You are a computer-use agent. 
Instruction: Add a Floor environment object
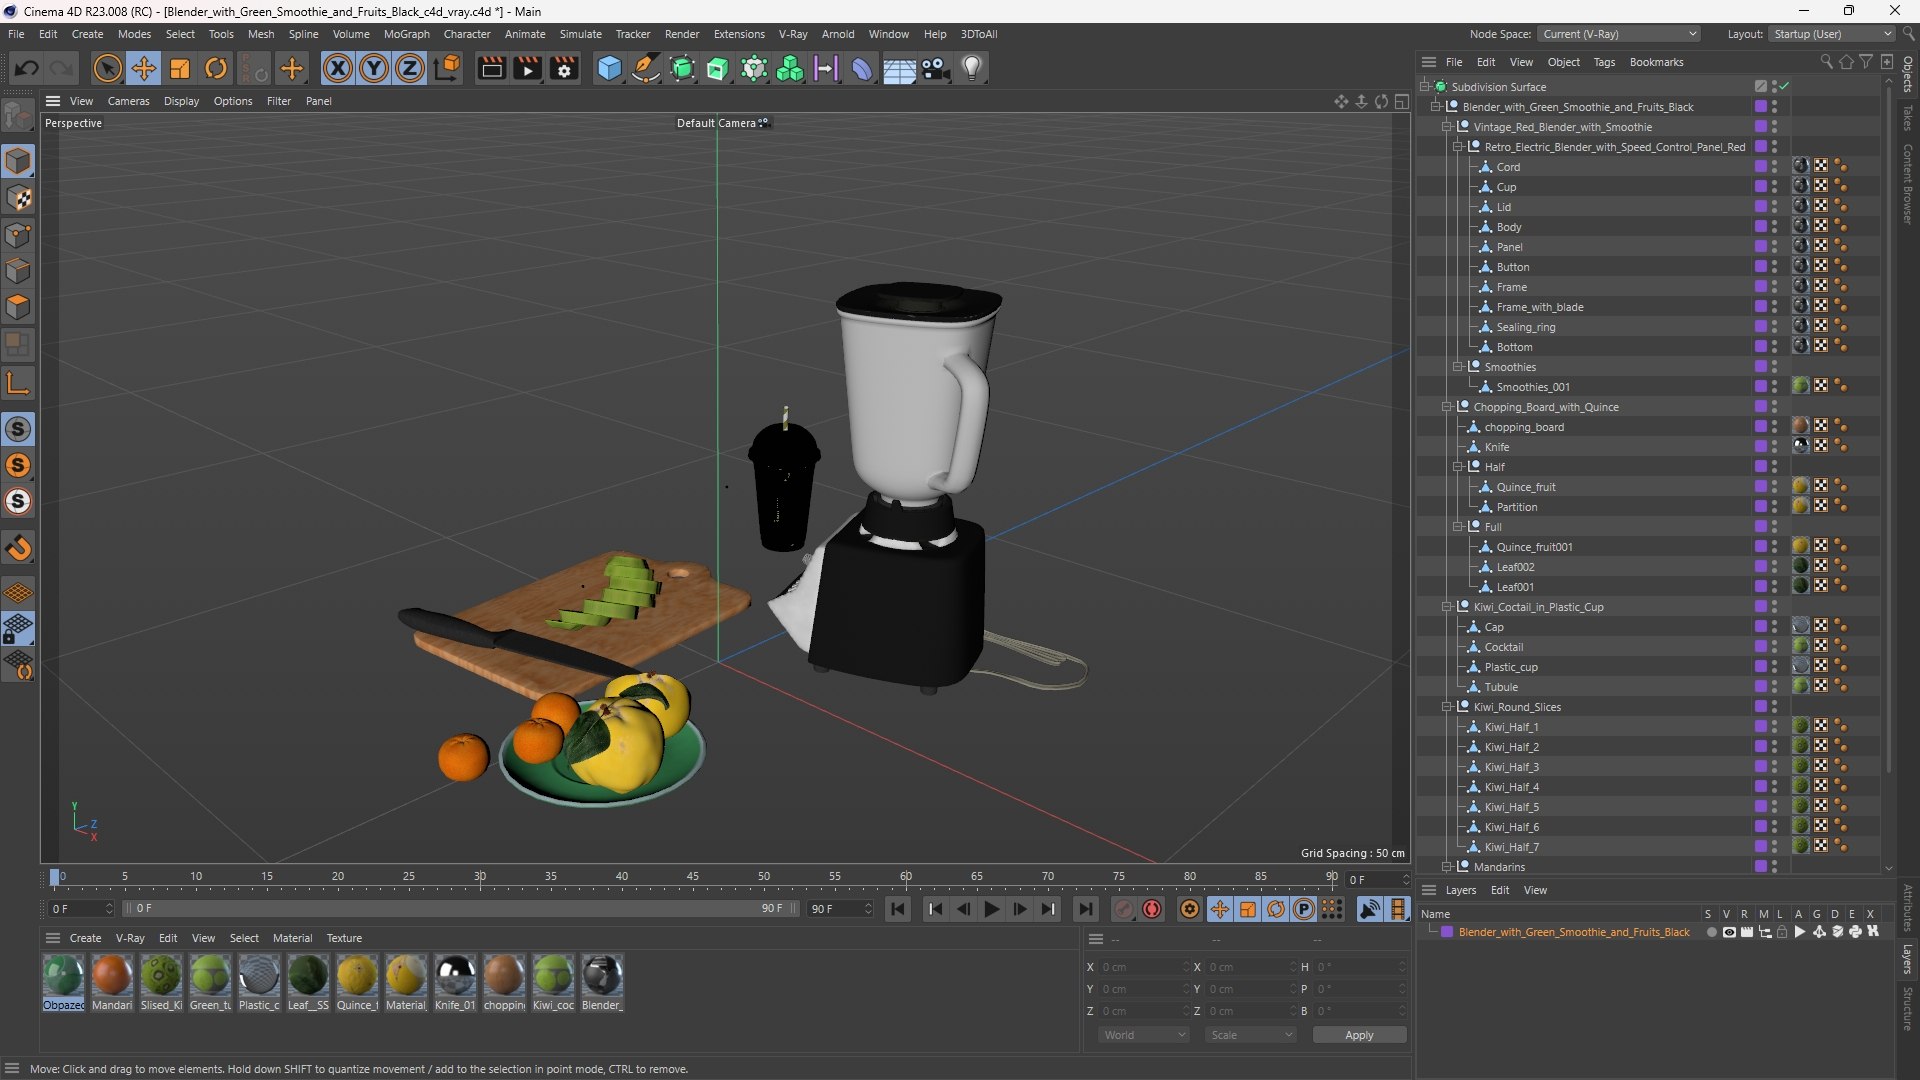899,68
